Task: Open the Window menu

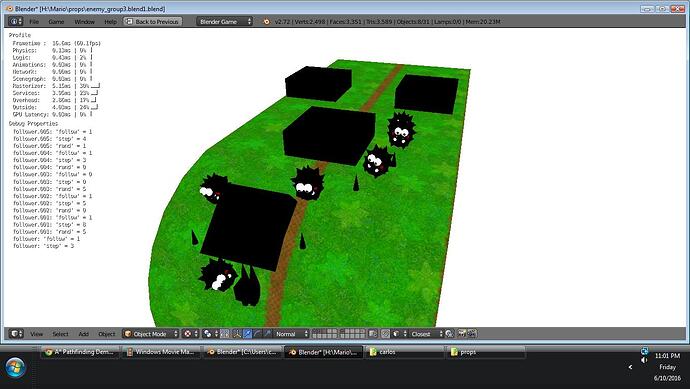Action: click(x=84, y=22)
